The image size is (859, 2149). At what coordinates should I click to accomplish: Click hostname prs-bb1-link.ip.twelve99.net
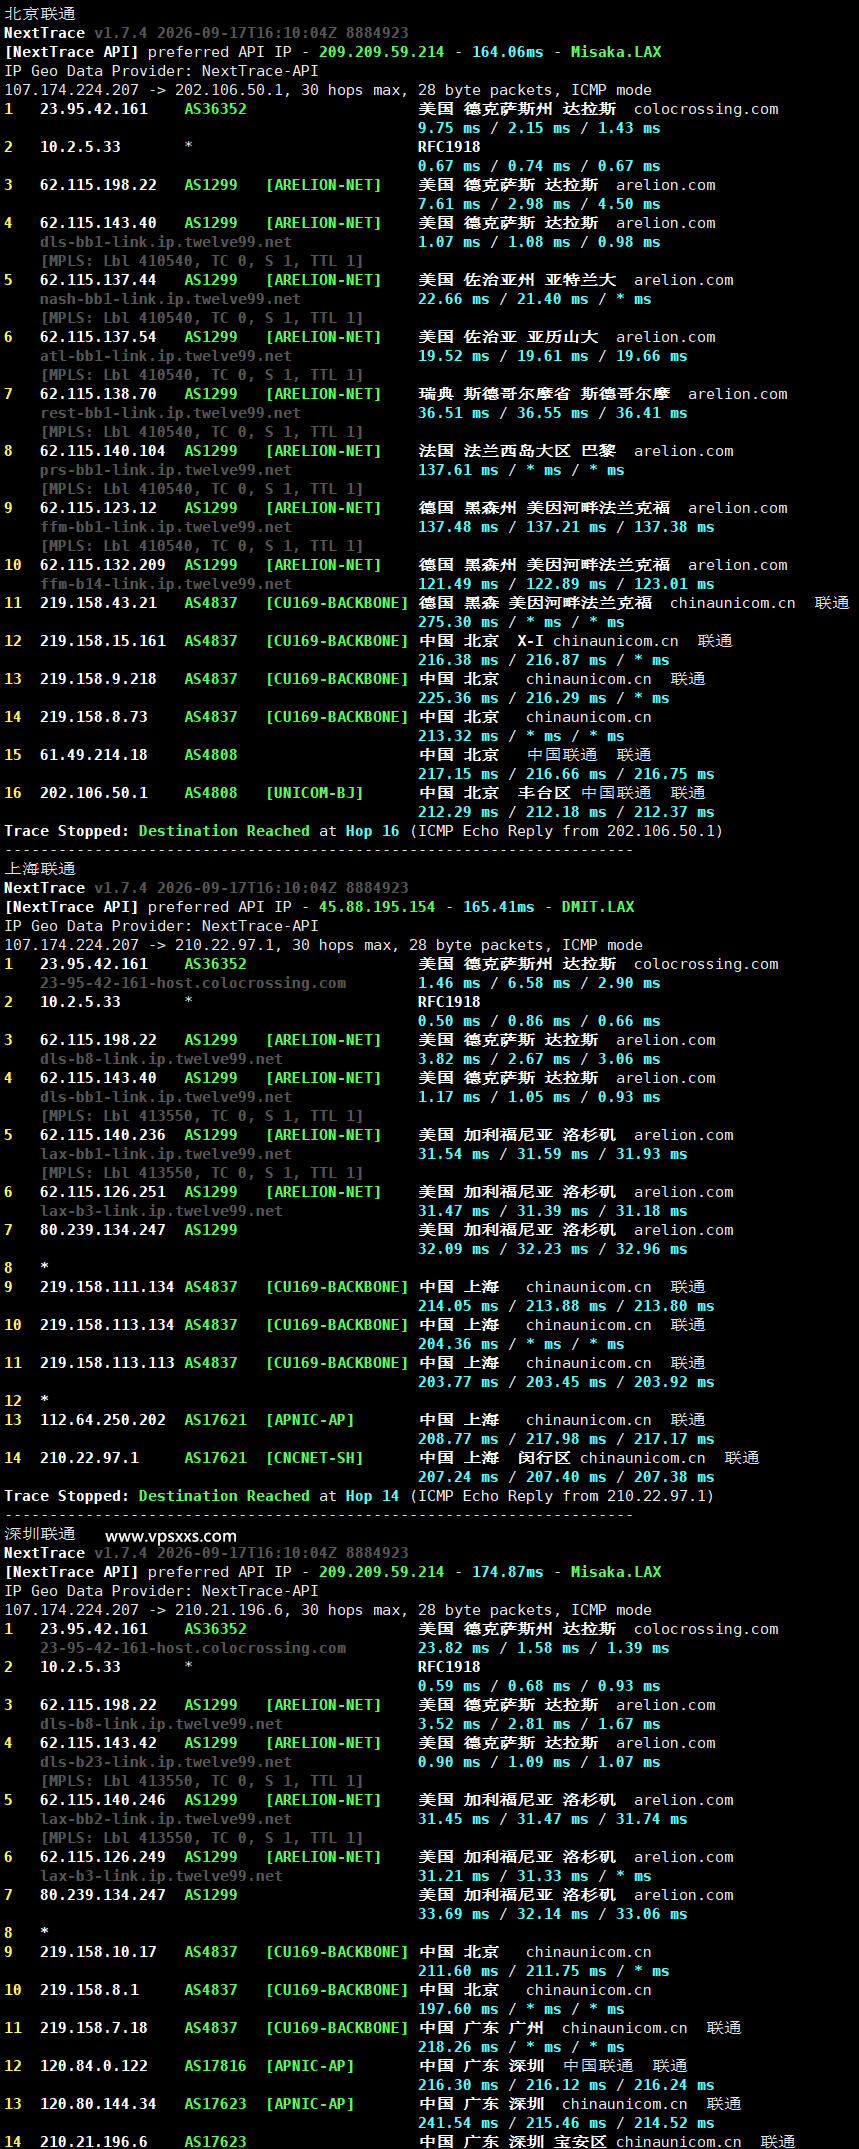(166, 470)
